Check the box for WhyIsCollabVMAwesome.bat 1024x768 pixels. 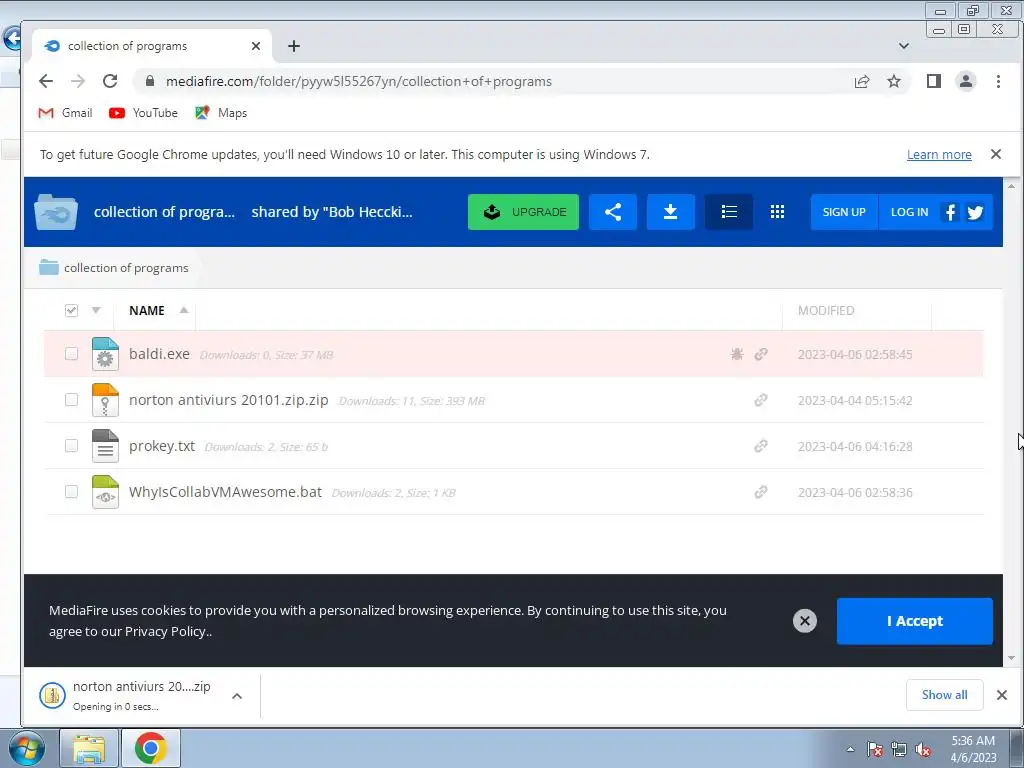(71, 492)
